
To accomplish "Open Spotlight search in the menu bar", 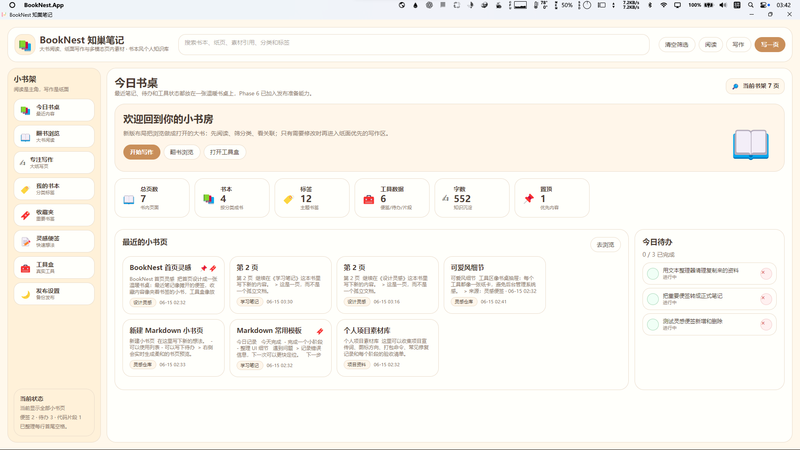I will pos(751,5).
